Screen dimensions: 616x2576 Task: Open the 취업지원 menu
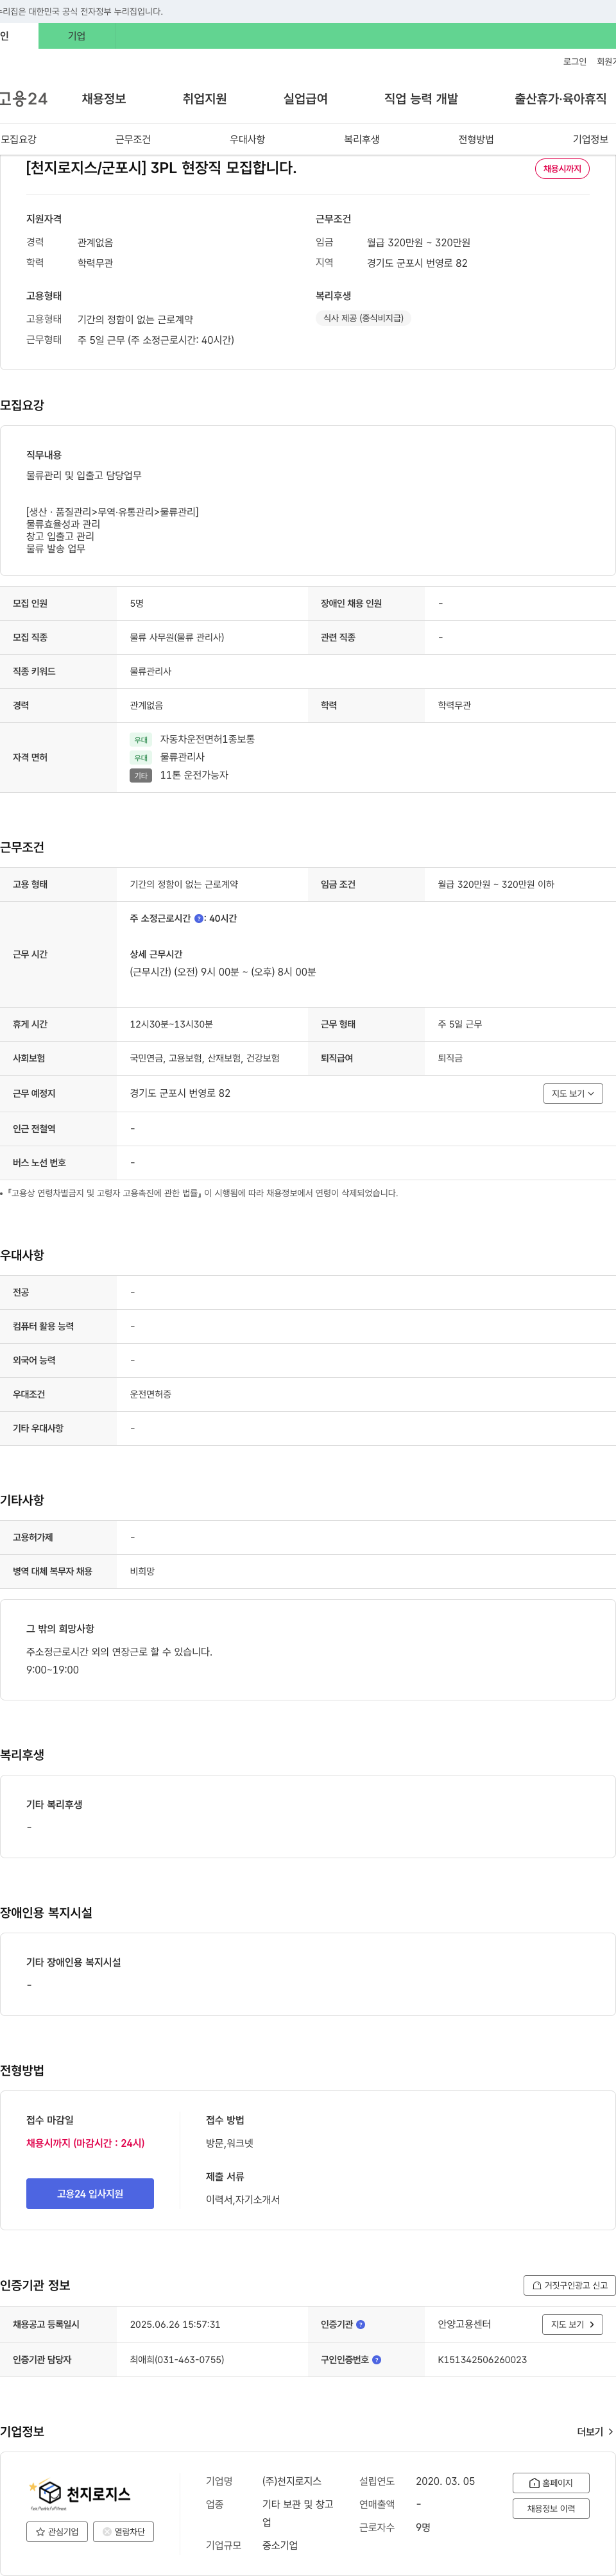click(205, 99)
